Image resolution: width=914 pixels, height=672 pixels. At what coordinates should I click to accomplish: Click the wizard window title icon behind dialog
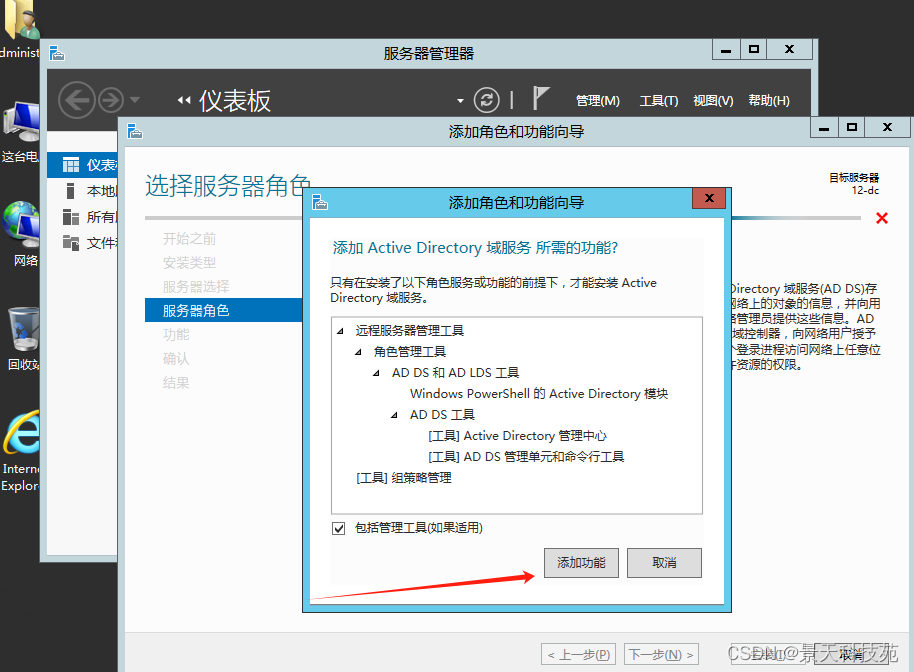(135, 131)
